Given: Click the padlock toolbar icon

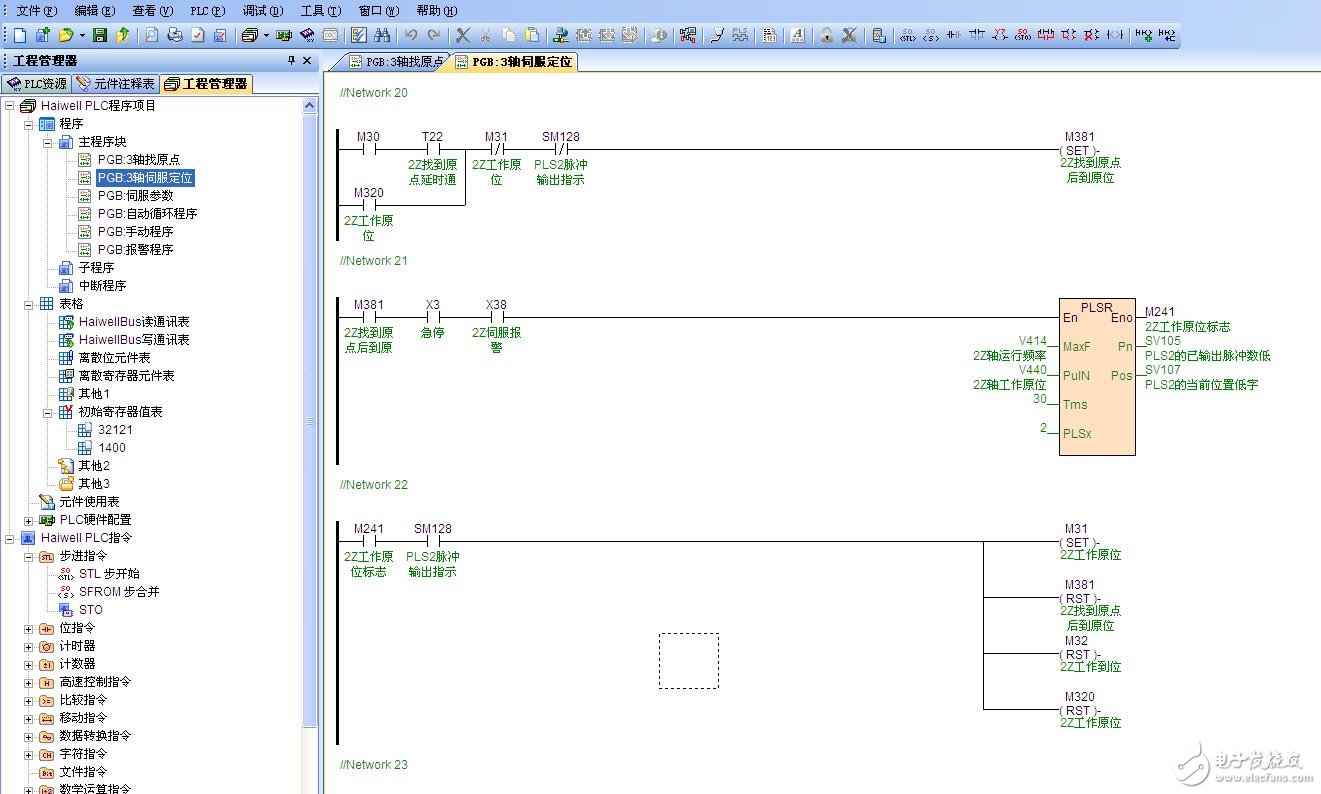Looking at the screenshot, I should 826,35.
